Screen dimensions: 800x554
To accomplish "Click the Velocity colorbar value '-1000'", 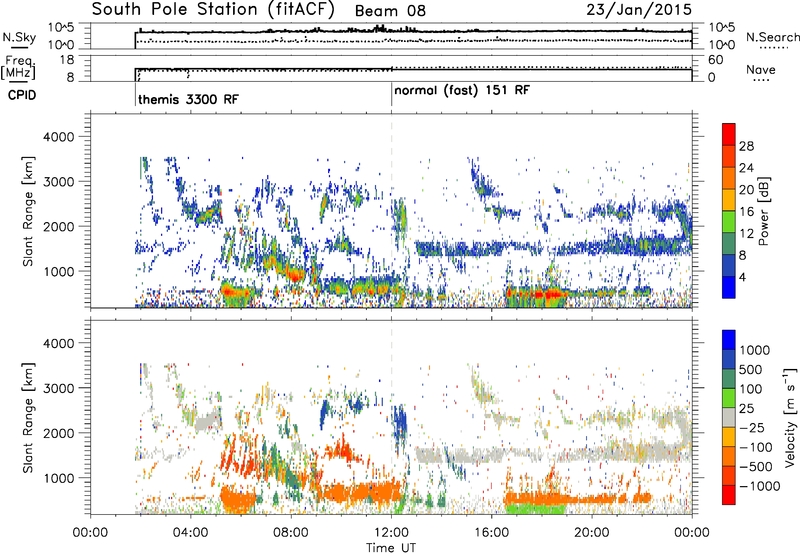I will (760, 486).
